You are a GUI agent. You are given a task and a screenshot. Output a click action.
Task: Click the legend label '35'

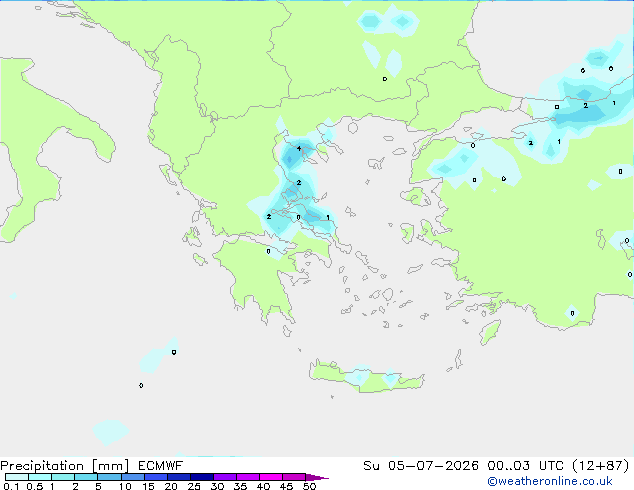pos(240,486)
